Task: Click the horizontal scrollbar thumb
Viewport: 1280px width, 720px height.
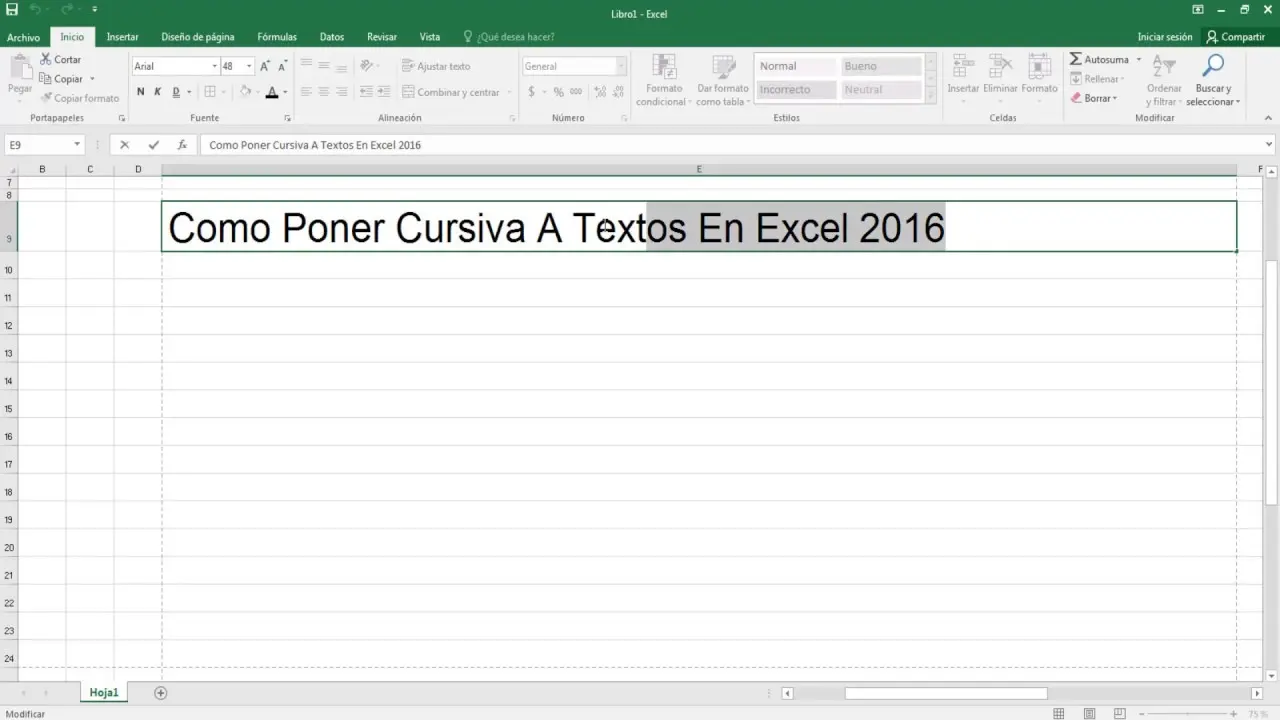Action: pyautogui.click(x=946, y=693)
